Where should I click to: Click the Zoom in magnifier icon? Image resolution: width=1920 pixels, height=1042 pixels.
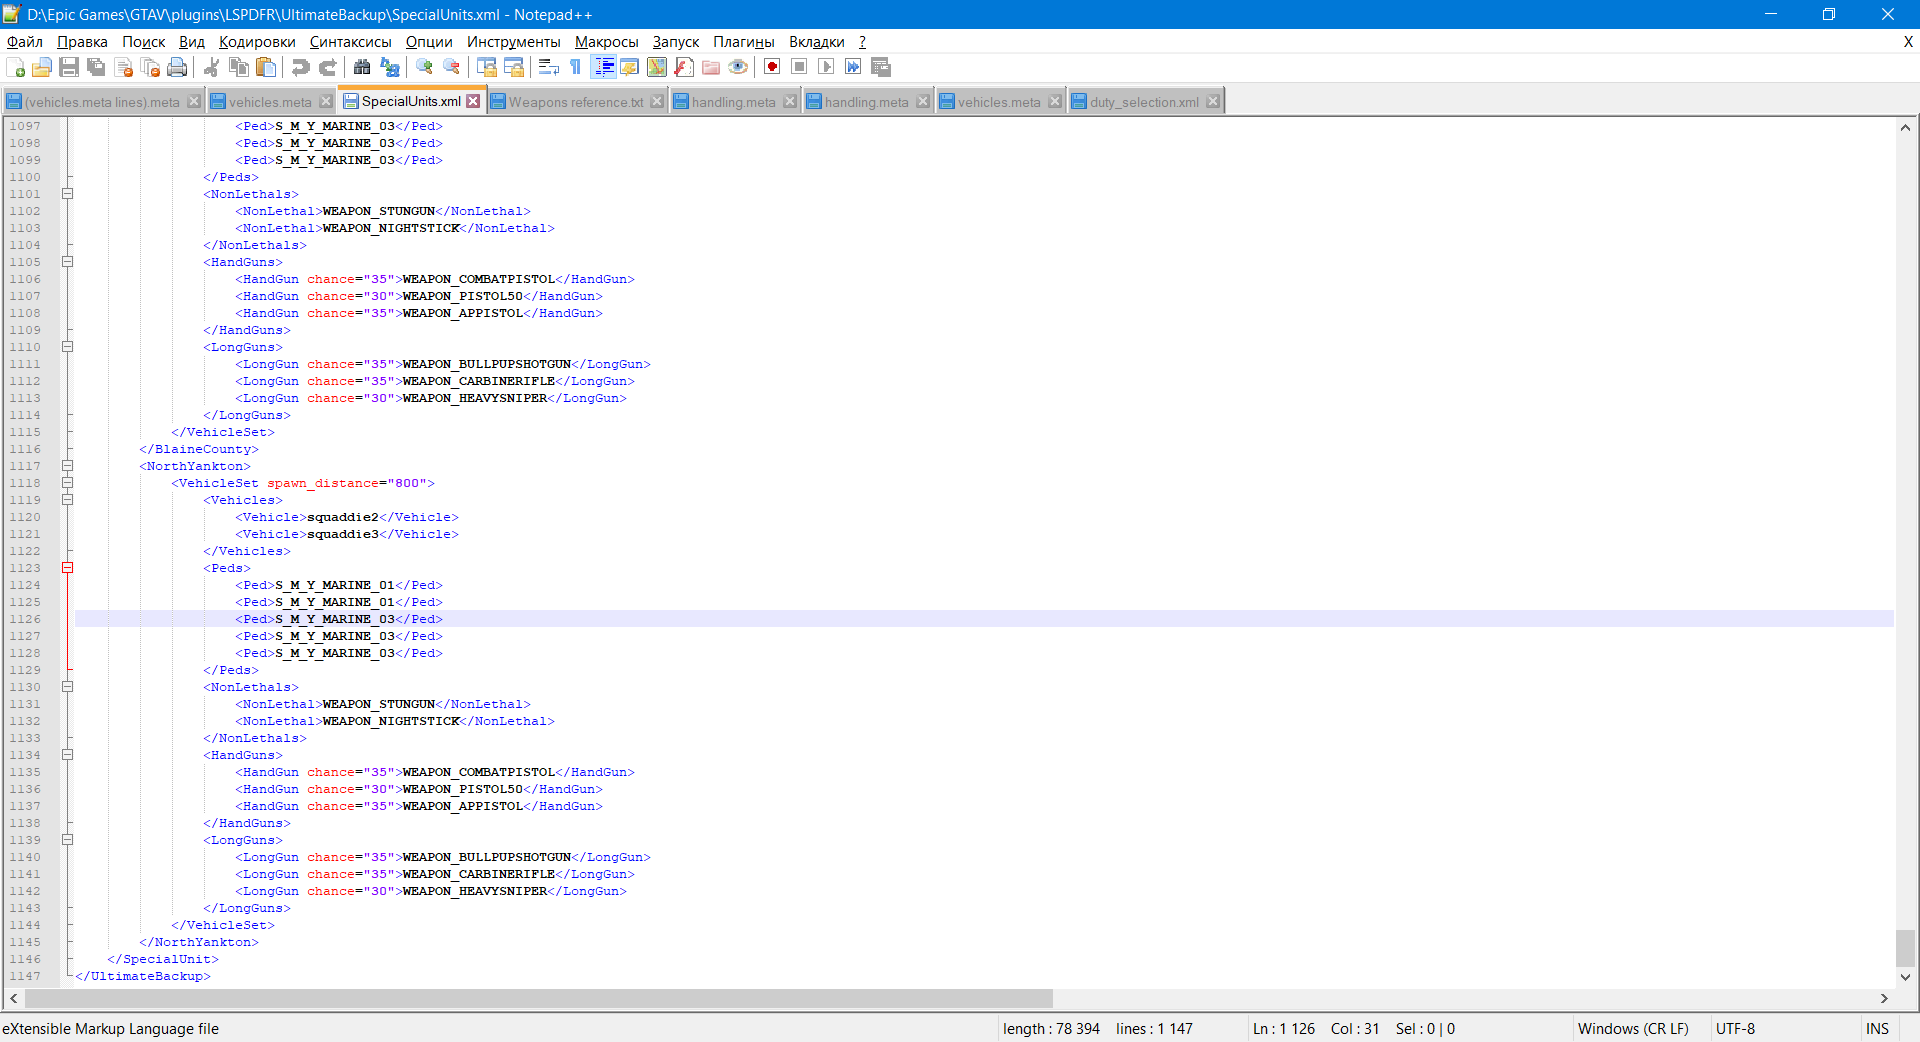click(425, 67)
